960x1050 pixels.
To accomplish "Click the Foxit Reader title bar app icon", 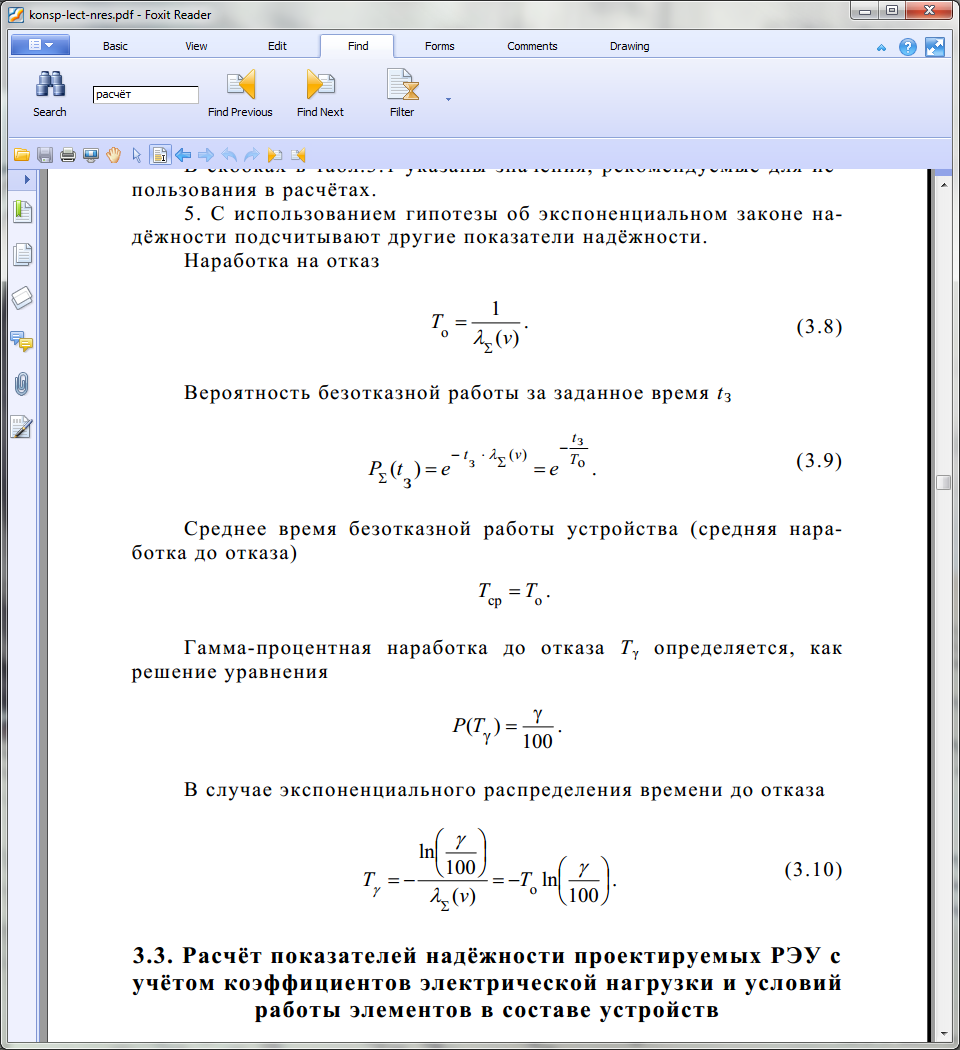I will coord(16,14).
